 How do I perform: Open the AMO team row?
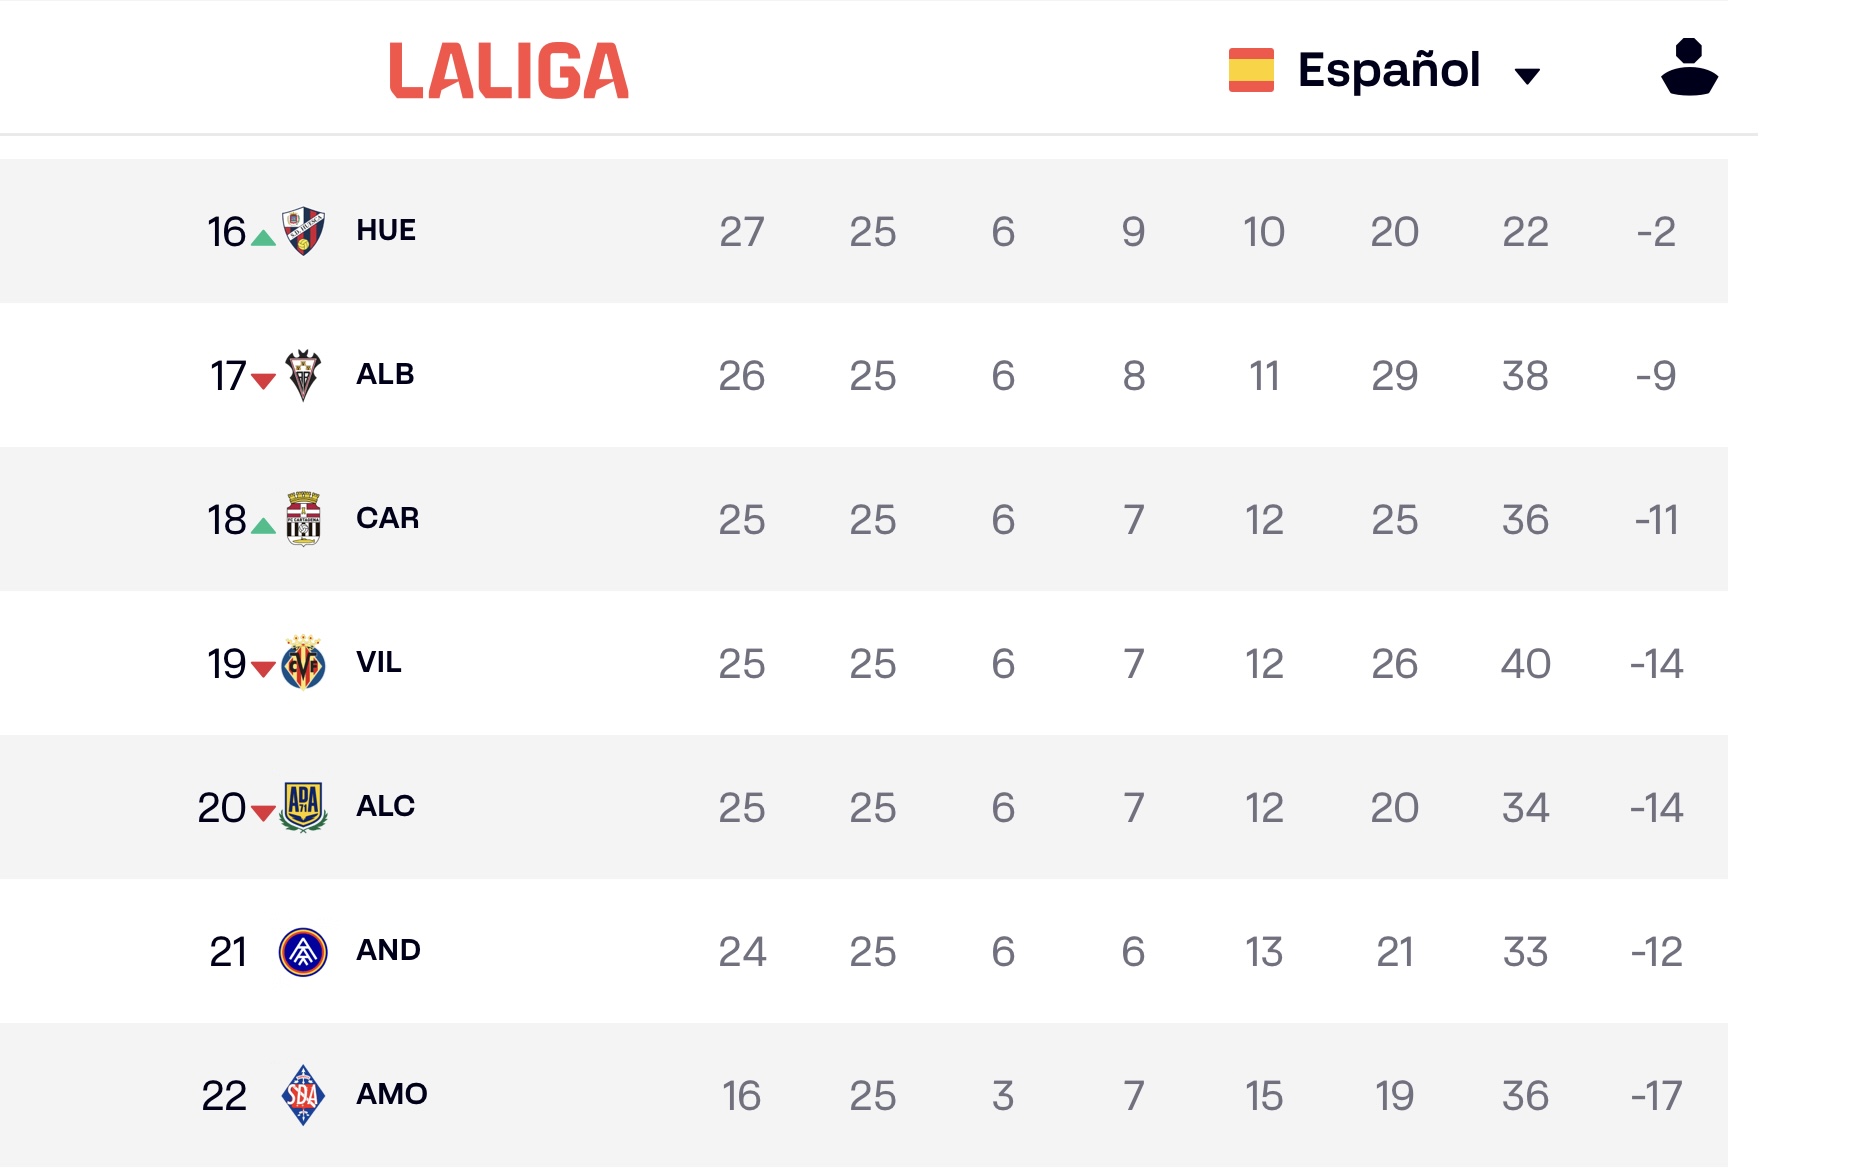pyautogui.click(x=864, y=1095)
